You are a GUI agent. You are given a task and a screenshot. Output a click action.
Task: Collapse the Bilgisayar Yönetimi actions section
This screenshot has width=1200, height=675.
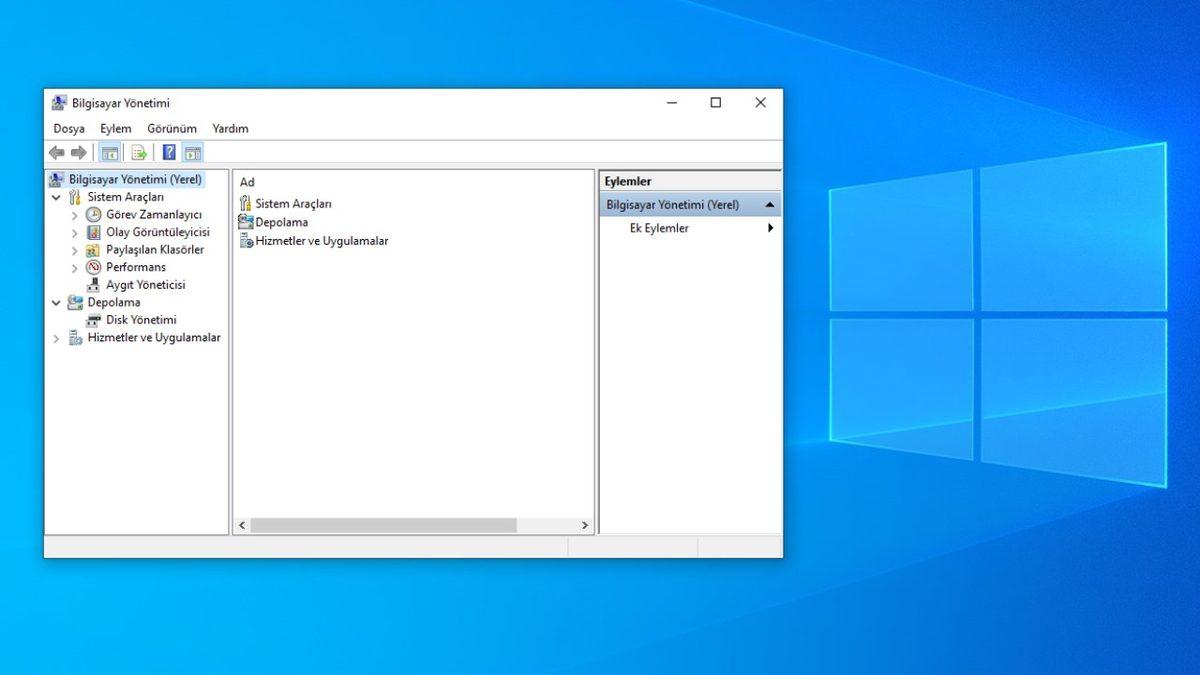[769, 203]
